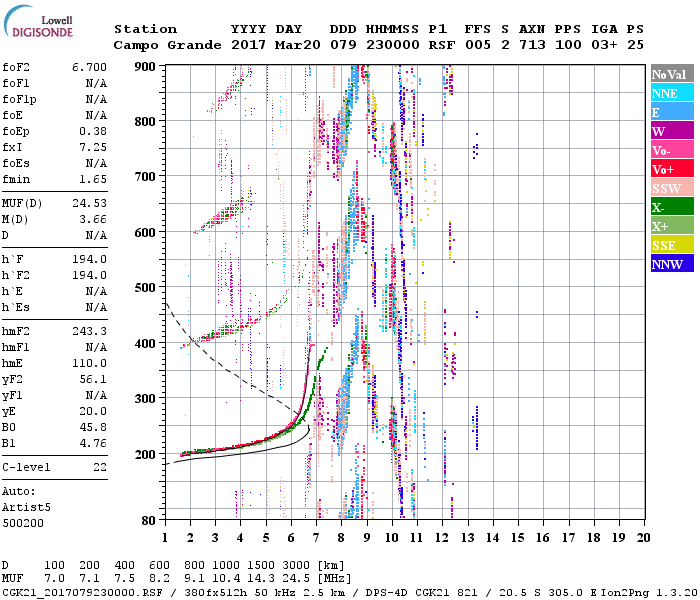Select the E blue legend swatch

pyautogui.click(x=672, y=112)
